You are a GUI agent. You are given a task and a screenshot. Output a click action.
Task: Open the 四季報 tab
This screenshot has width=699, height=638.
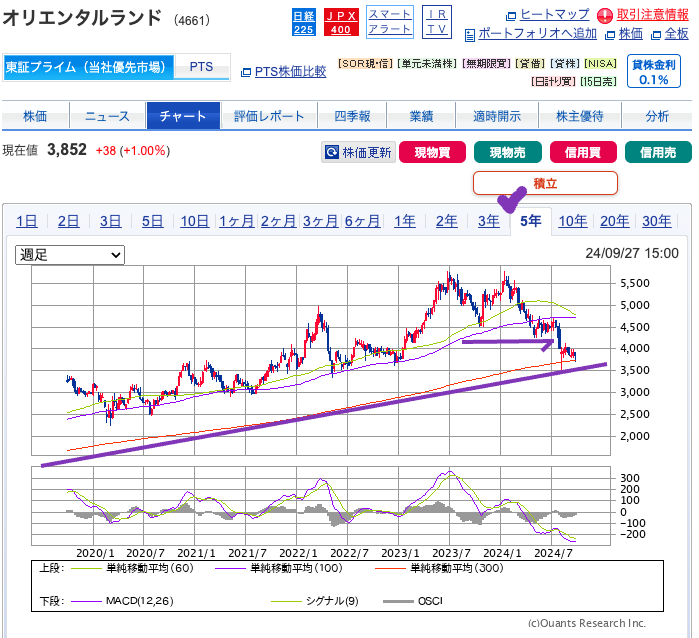click(352, 116)
